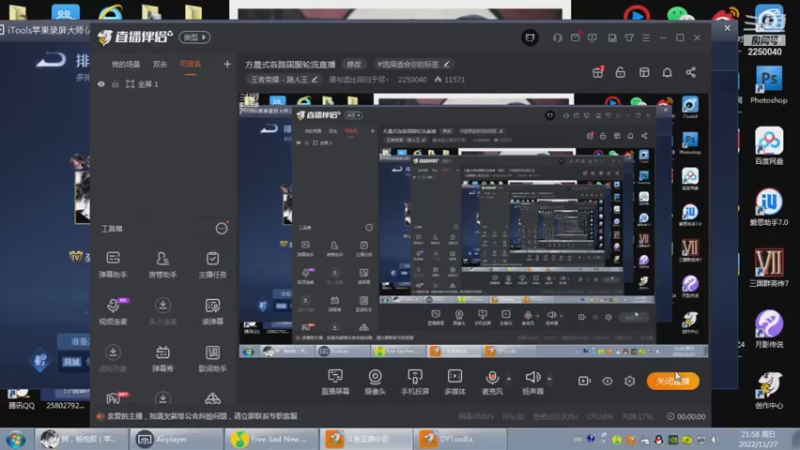Click the monitor icon in title bar
The height and width of the screenshot is (450, 800).
click(592, 38)
